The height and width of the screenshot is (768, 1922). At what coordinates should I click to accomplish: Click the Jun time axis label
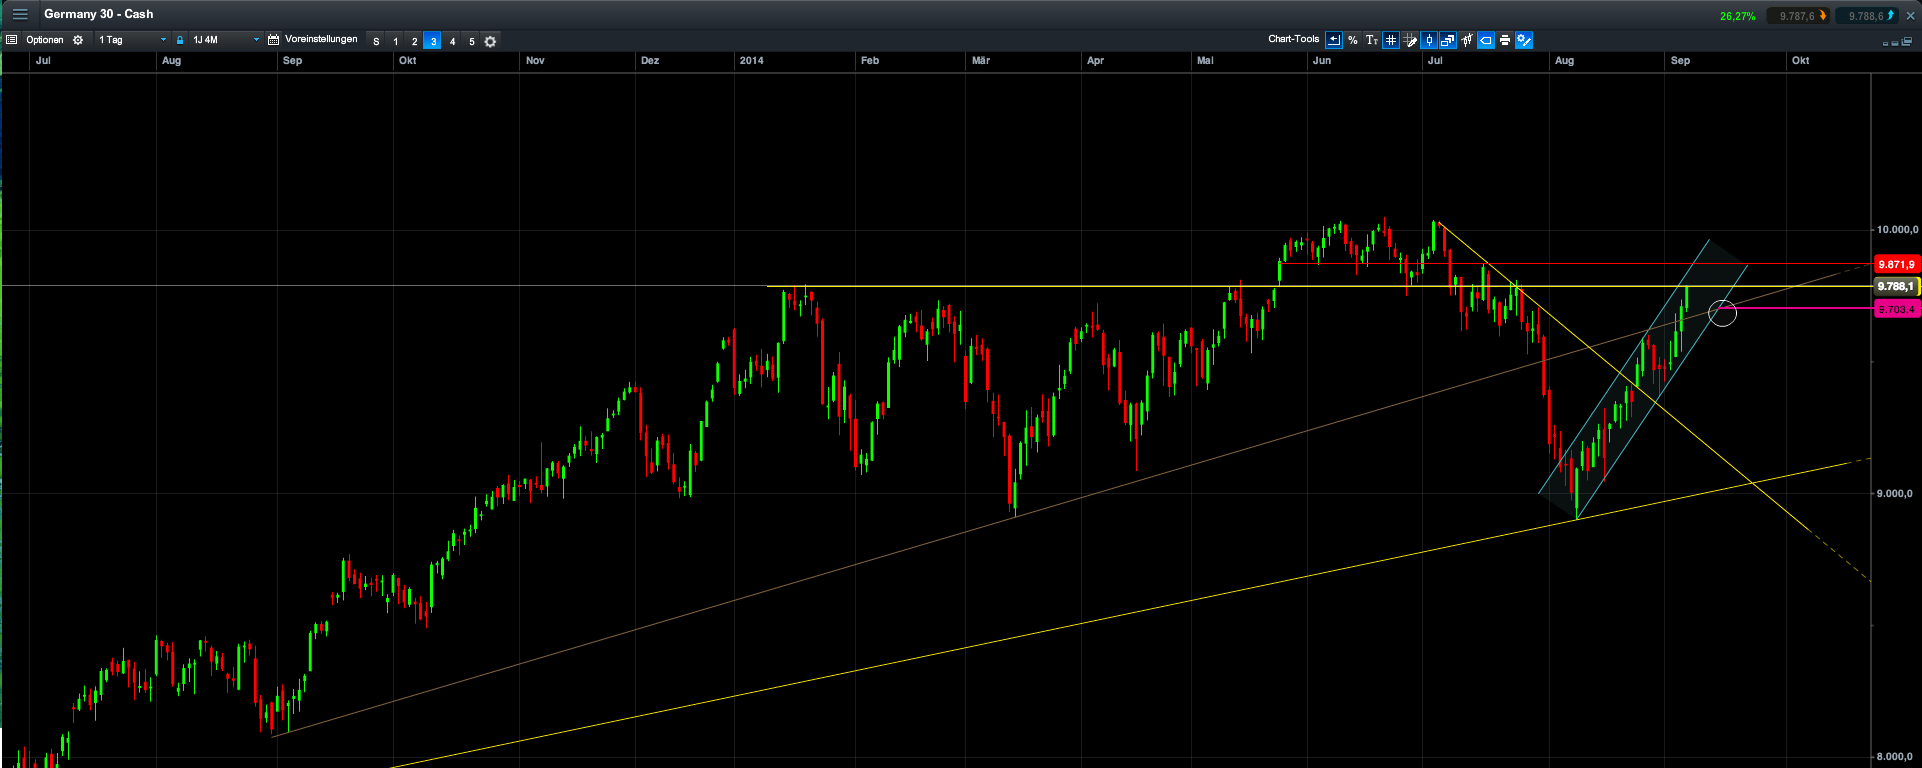tap(1322, 60)
